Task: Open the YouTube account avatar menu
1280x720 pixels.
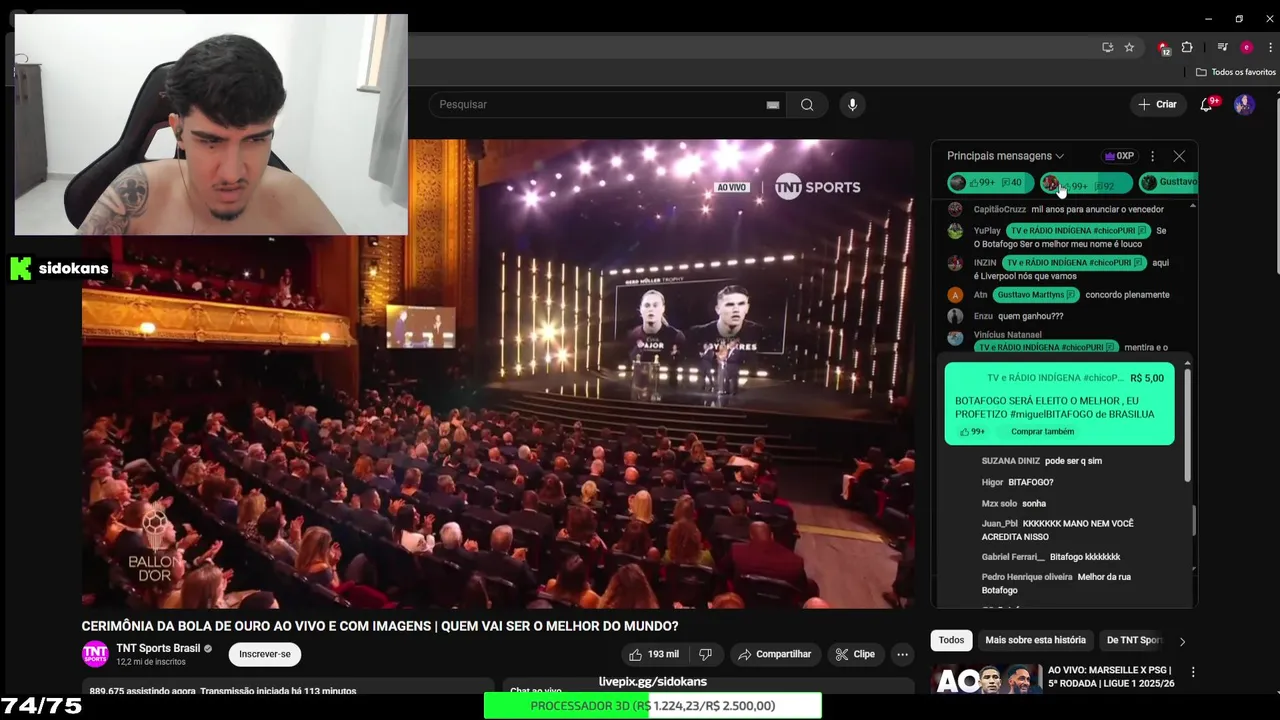Action: click(x=1244, y=104)
